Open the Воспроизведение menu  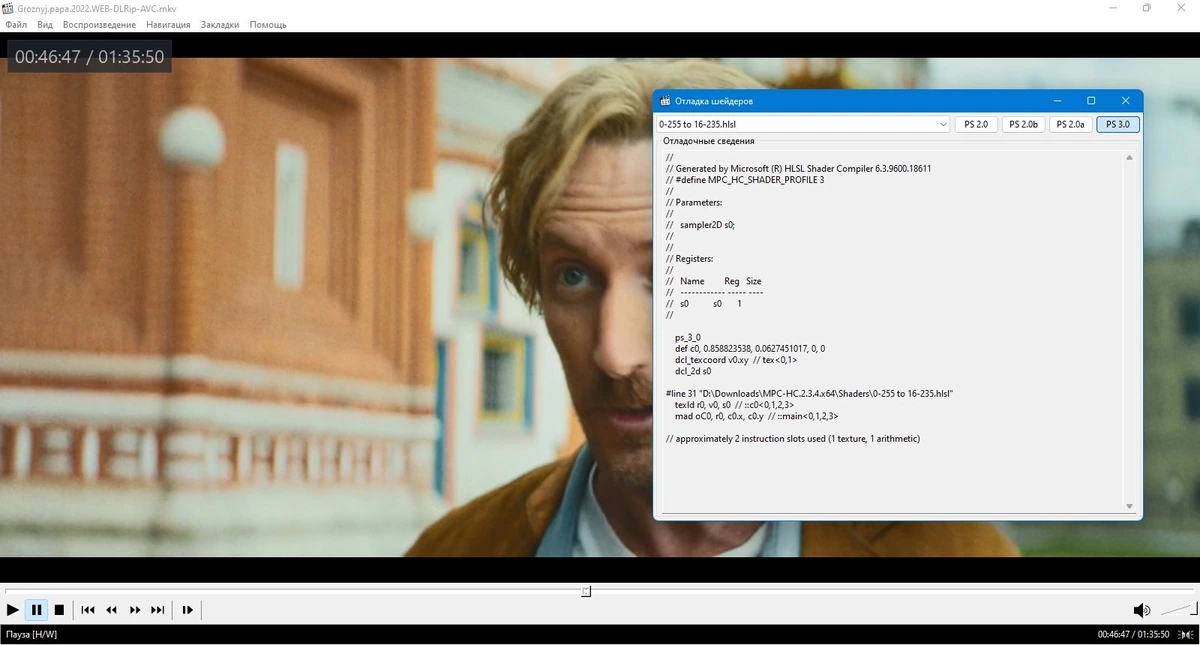click(x=100, y=24)
